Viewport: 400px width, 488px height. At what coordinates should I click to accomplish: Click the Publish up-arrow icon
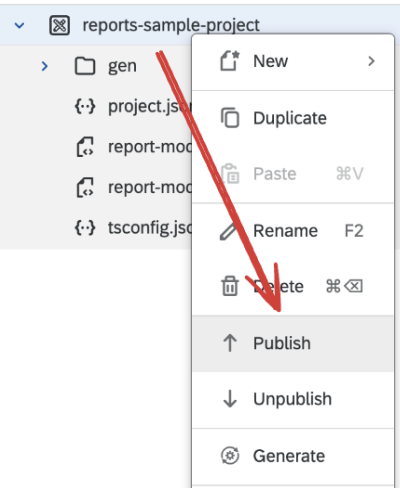(x=230, y=343)
